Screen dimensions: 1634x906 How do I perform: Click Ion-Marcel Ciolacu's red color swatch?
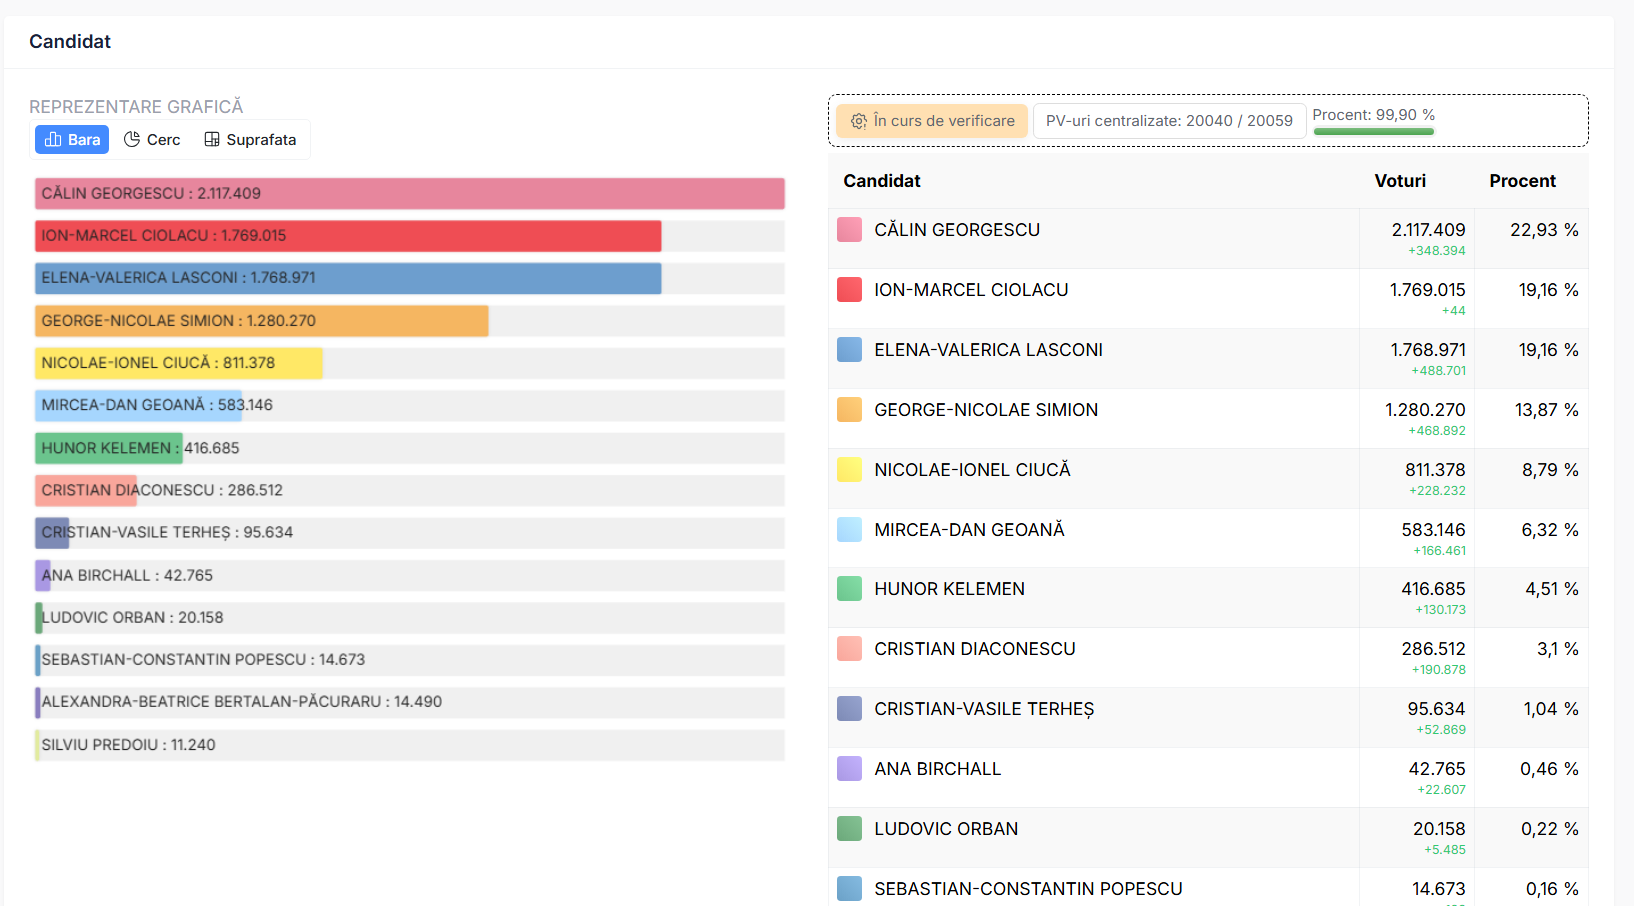[849, 290]
